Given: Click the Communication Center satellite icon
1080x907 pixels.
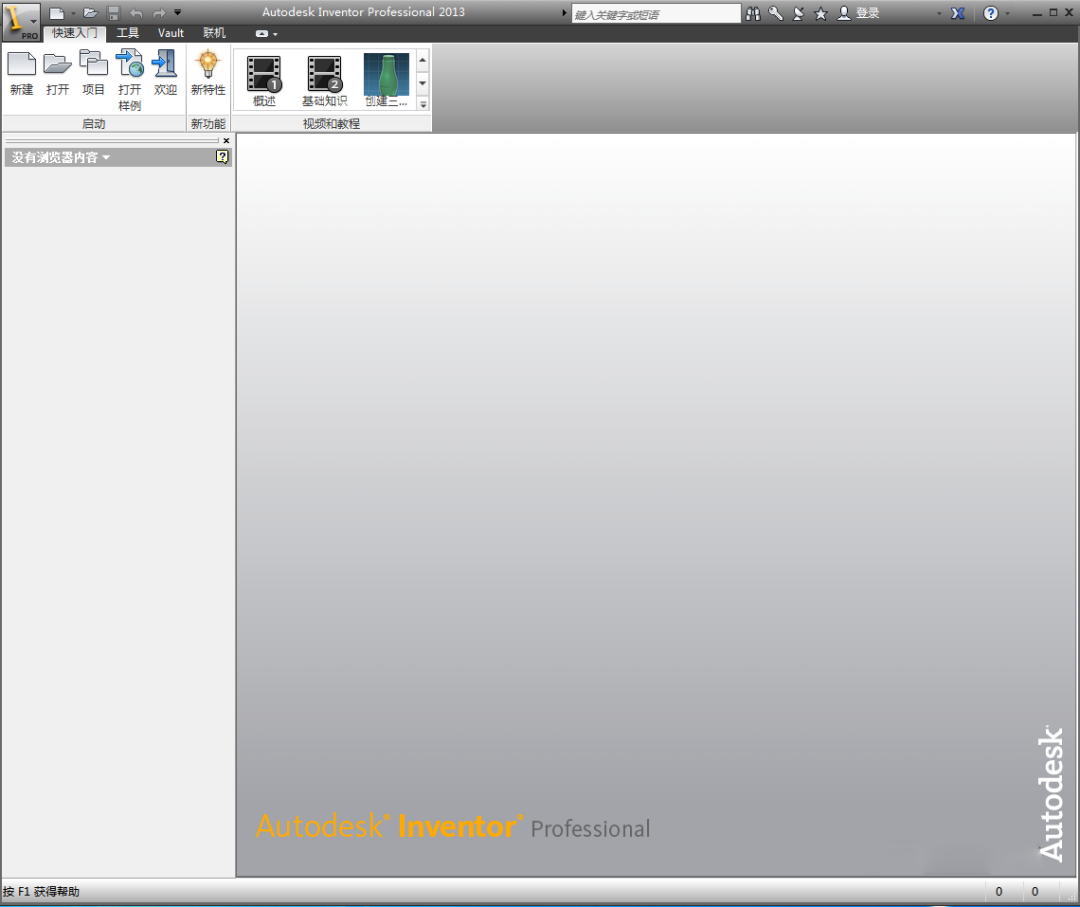Looking at the screenshot, I should click(798, 13).
